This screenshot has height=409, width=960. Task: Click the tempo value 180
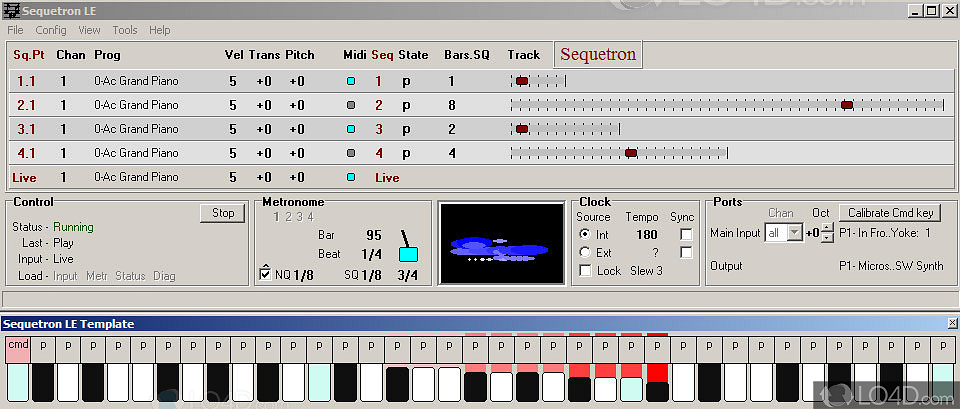[x=647, y=235]
